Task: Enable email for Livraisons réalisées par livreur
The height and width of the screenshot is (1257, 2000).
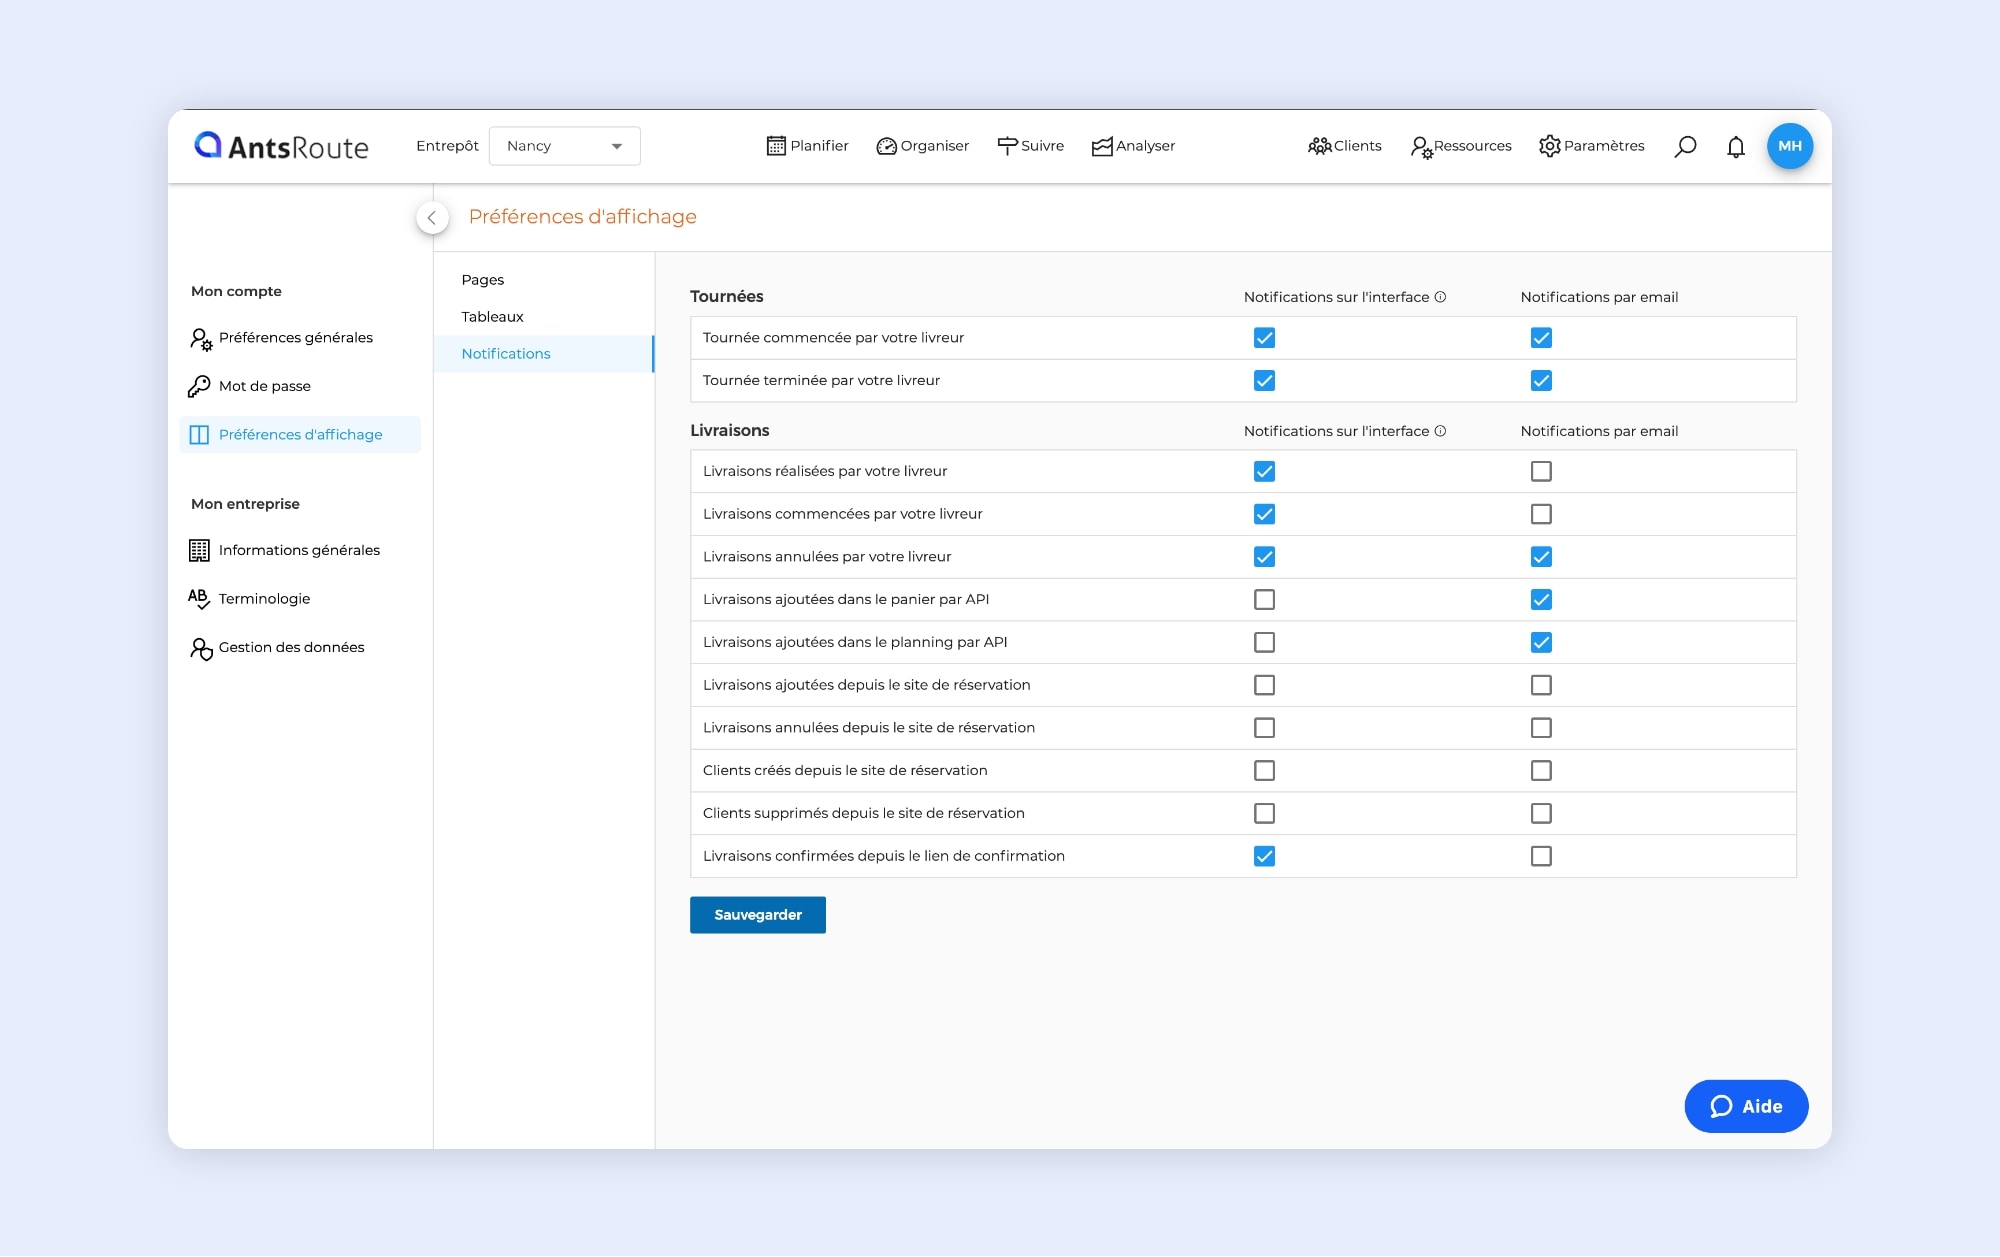Action: point(1541,471)
